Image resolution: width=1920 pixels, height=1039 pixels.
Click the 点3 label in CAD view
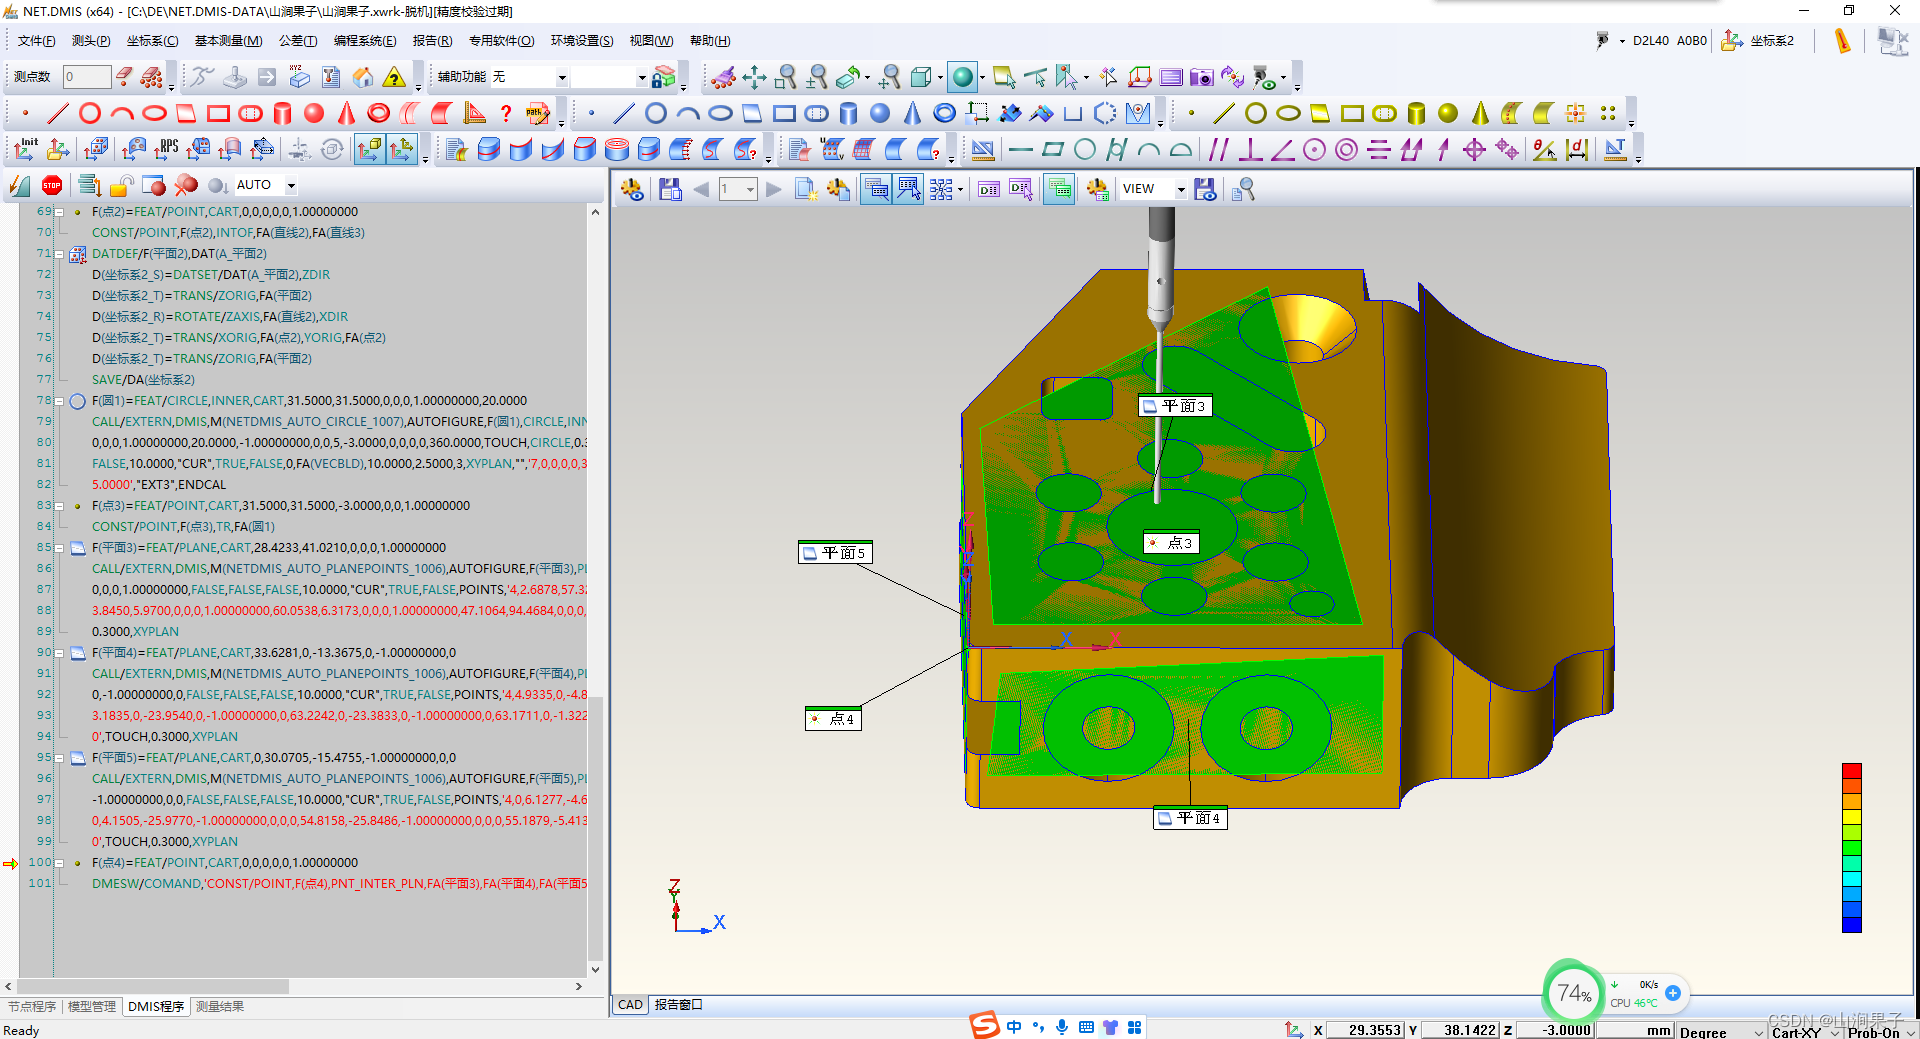(x=1171, y=543)
